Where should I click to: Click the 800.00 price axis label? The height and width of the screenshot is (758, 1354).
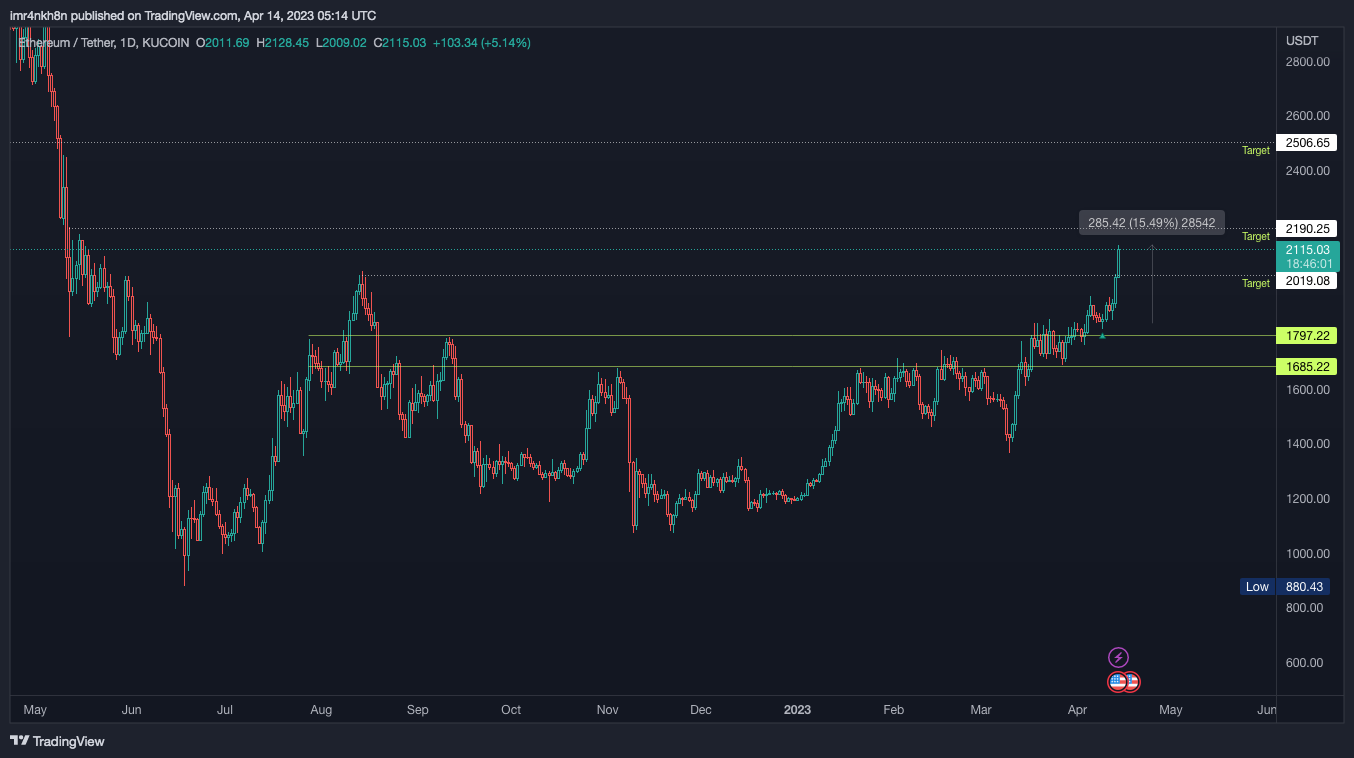pos(1307,608)
